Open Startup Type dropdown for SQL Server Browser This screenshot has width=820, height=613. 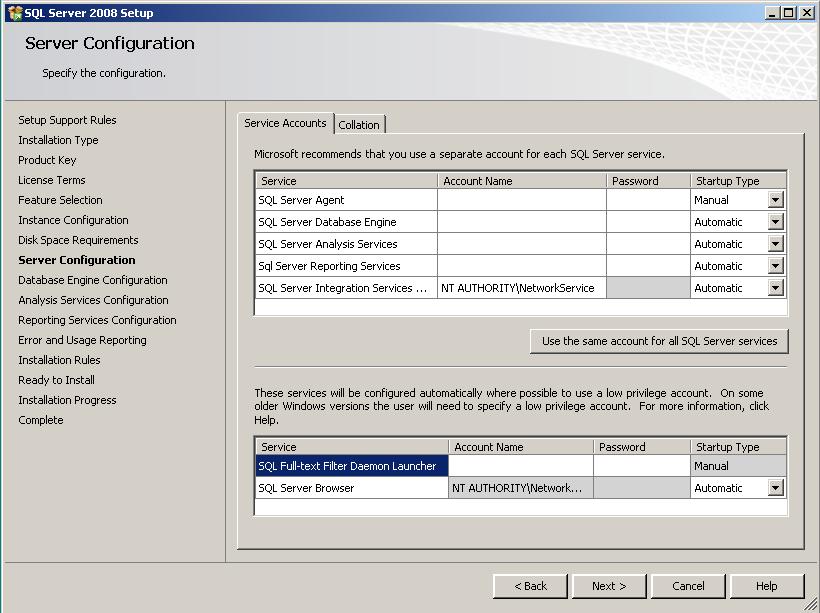click(776, 488)
